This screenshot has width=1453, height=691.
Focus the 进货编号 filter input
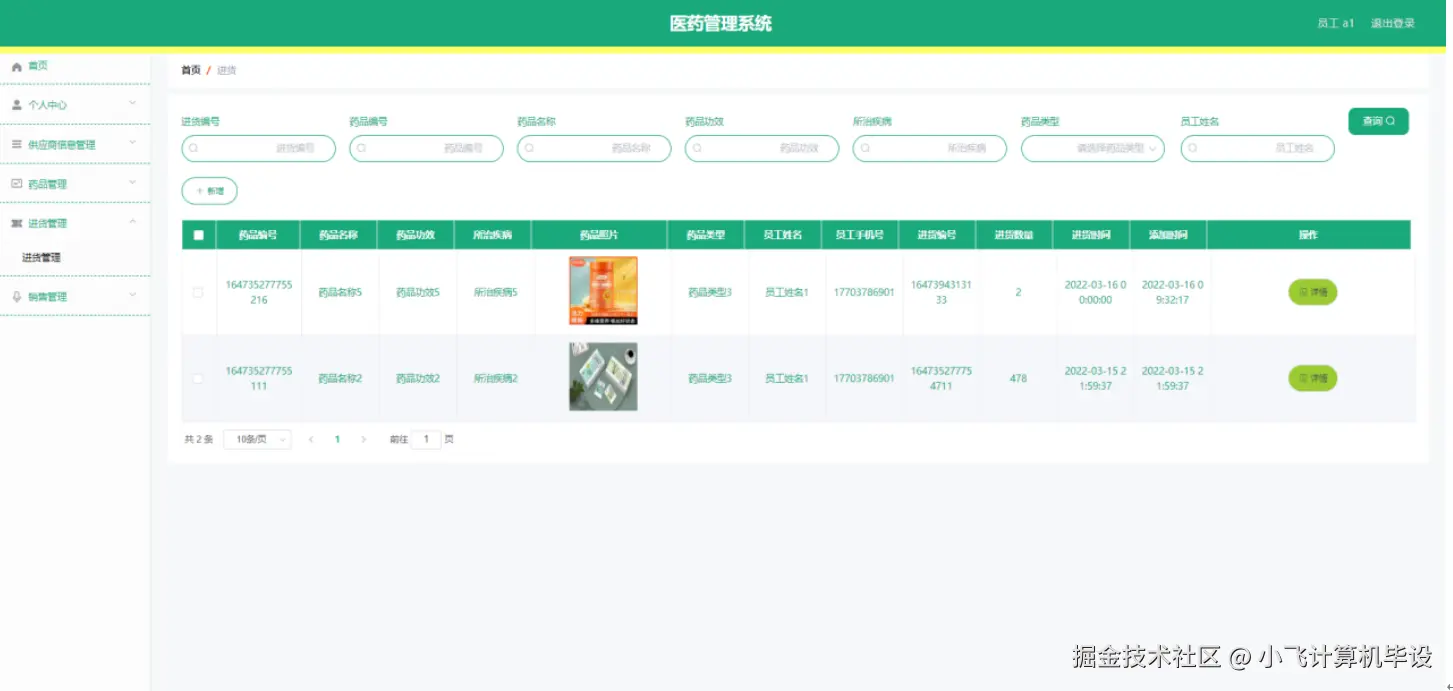(258, 148)
